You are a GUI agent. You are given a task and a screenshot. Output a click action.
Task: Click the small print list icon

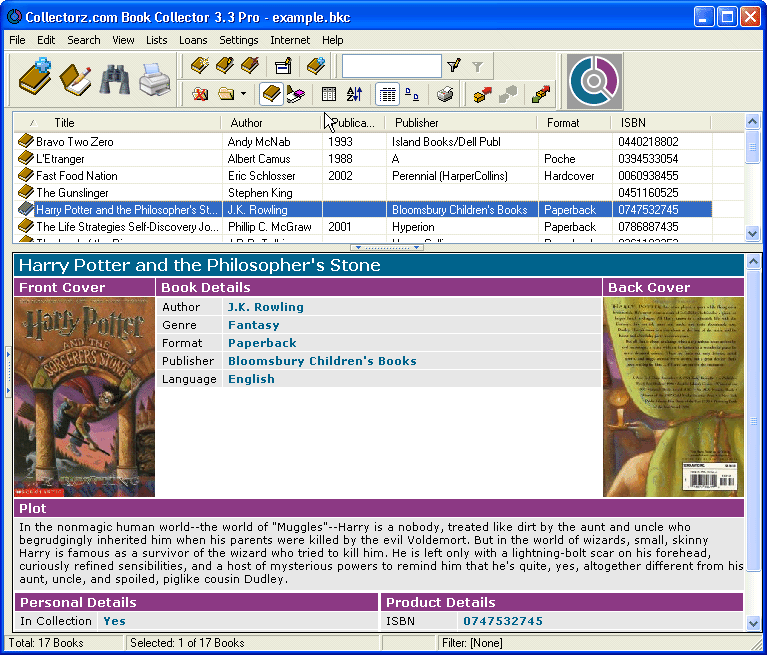pyautogui.click(x=445, y=94)
